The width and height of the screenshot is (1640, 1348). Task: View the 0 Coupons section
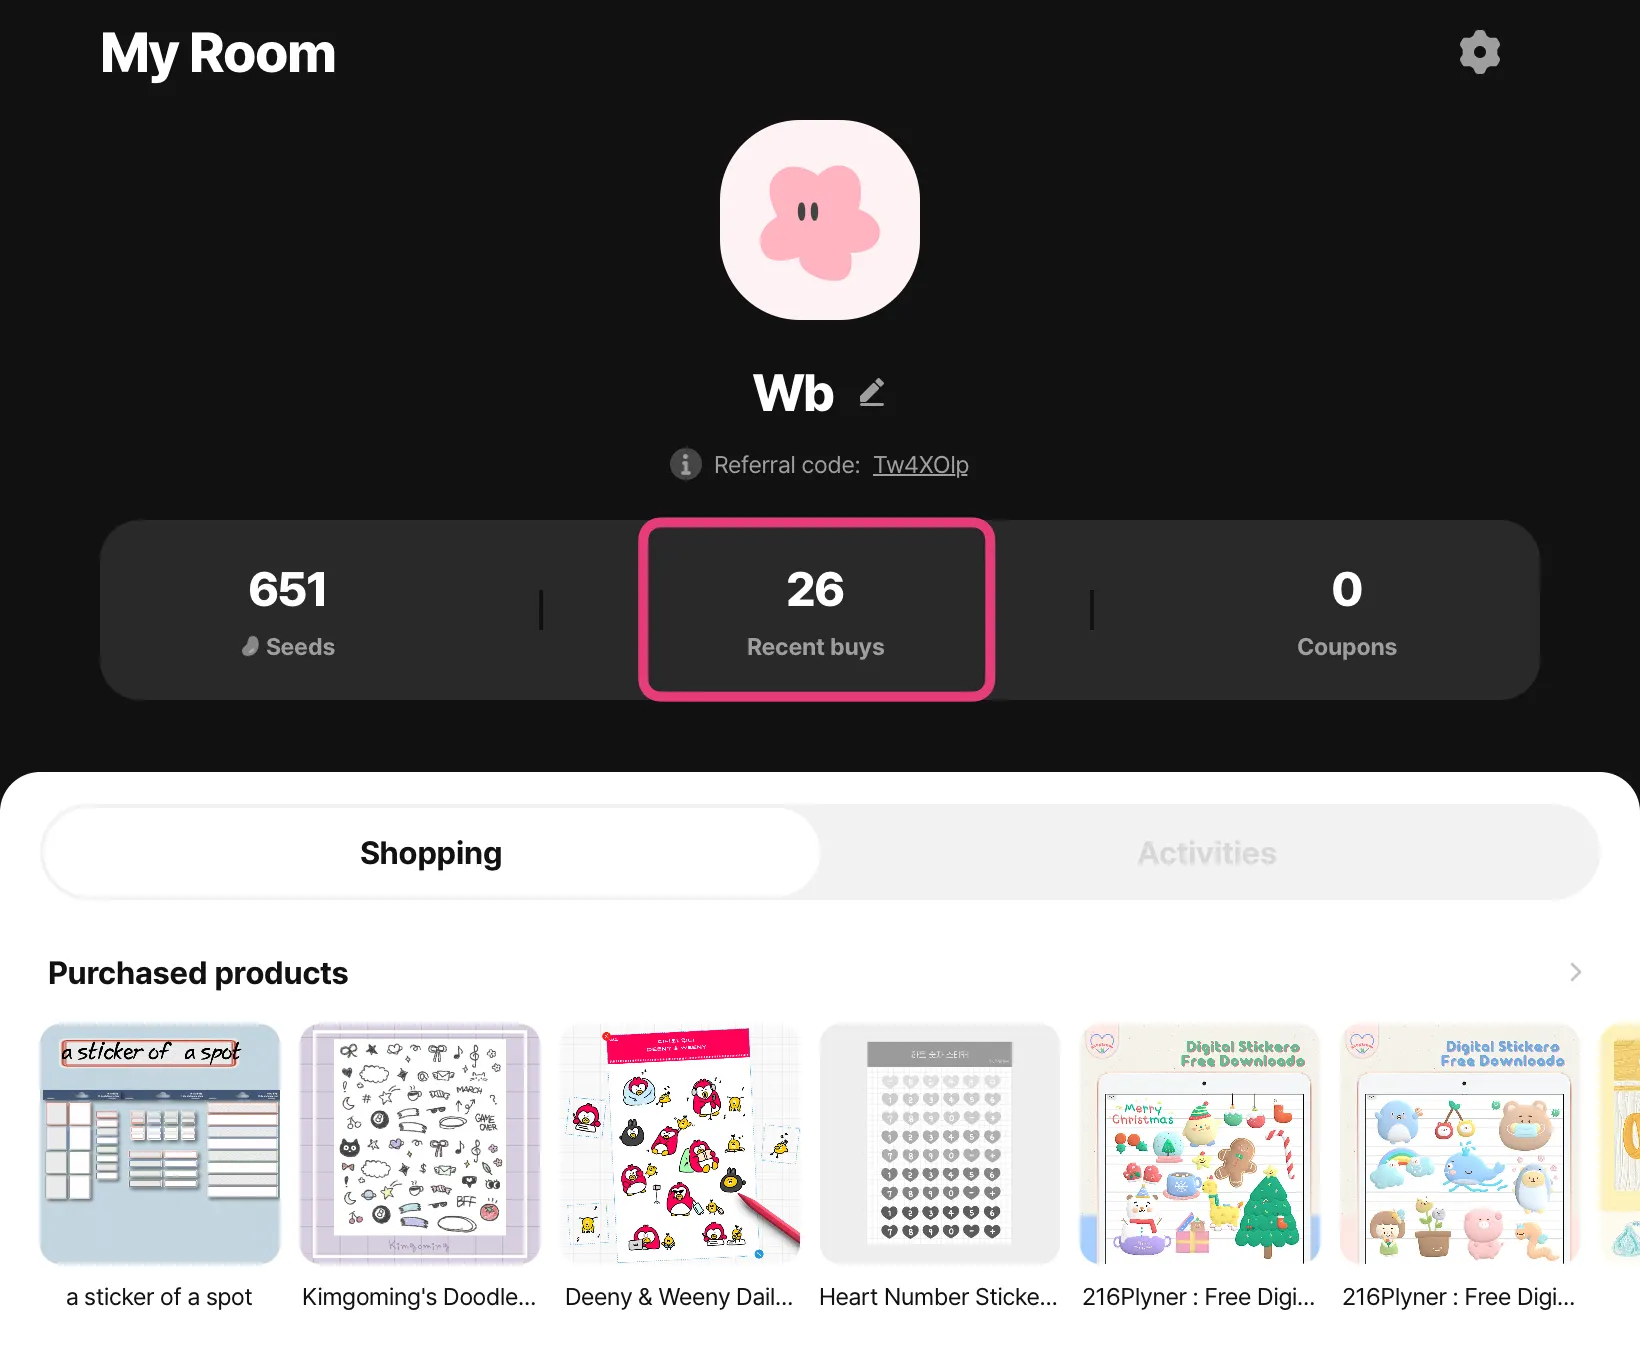[1346, 610]
